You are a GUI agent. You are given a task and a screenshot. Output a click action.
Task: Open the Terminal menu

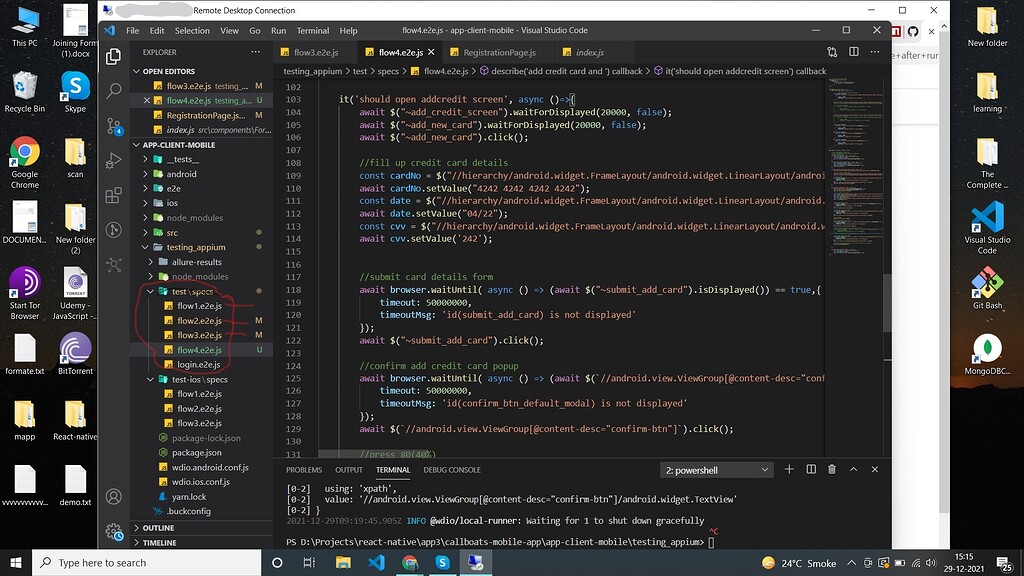click(x=313, y=31)
